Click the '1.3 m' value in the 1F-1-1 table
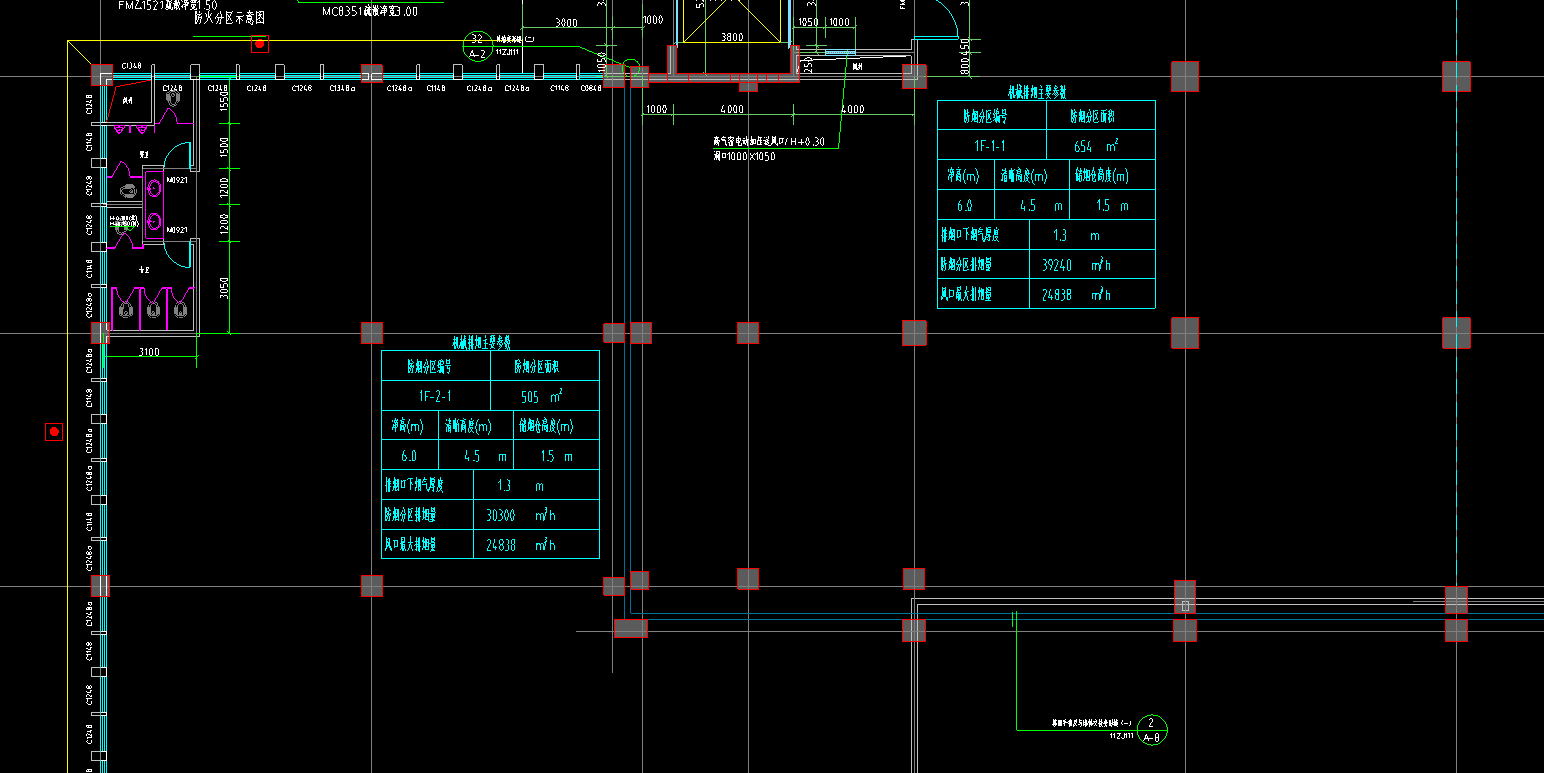Screen dimensions: 1544x773 (1076, 236)
